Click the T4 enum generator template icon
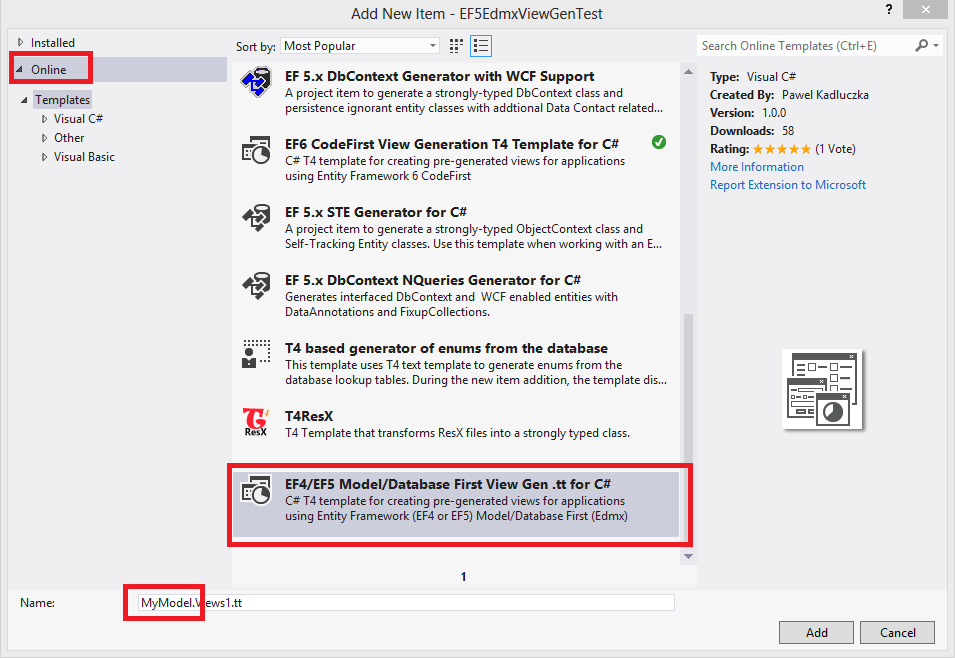Viewport: 955px width, 658px height. point(257,354)
